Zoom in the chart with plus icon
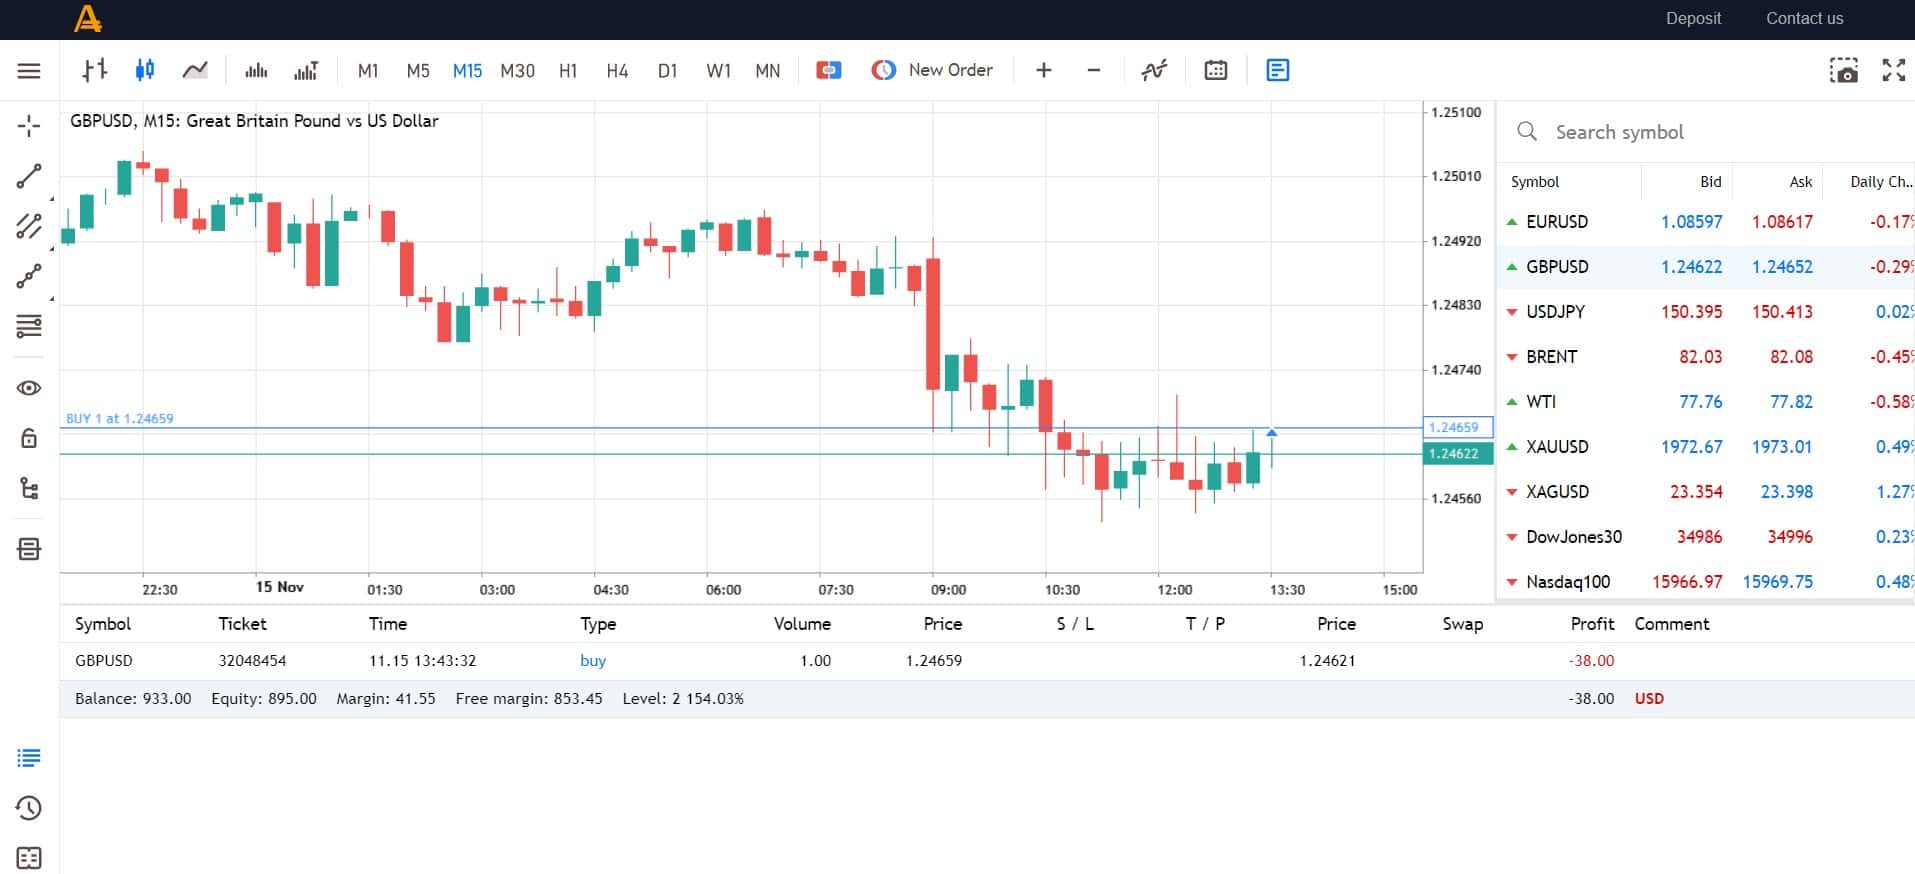This screenshot has width=1915, height=874. coord(1044,70)
